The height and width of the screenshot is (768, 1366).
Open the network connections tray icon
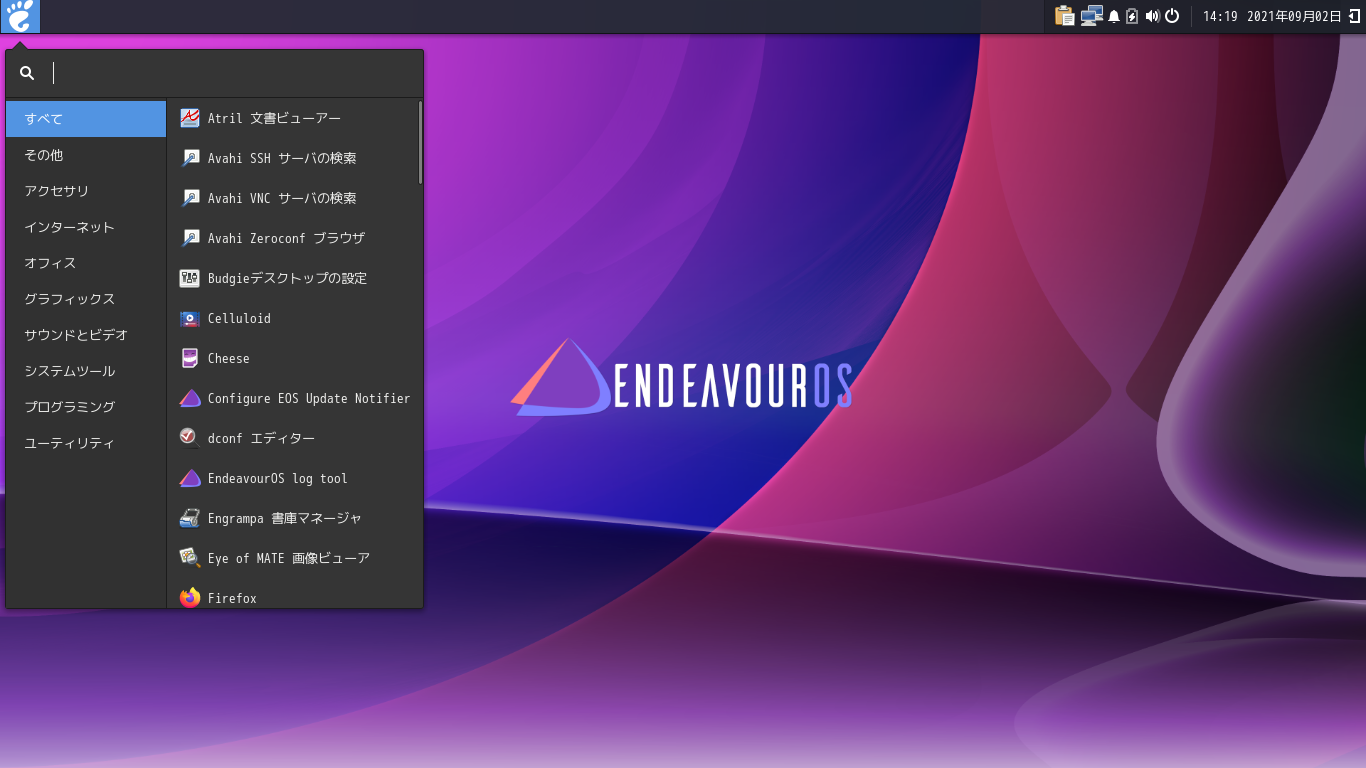(1091, 16)
